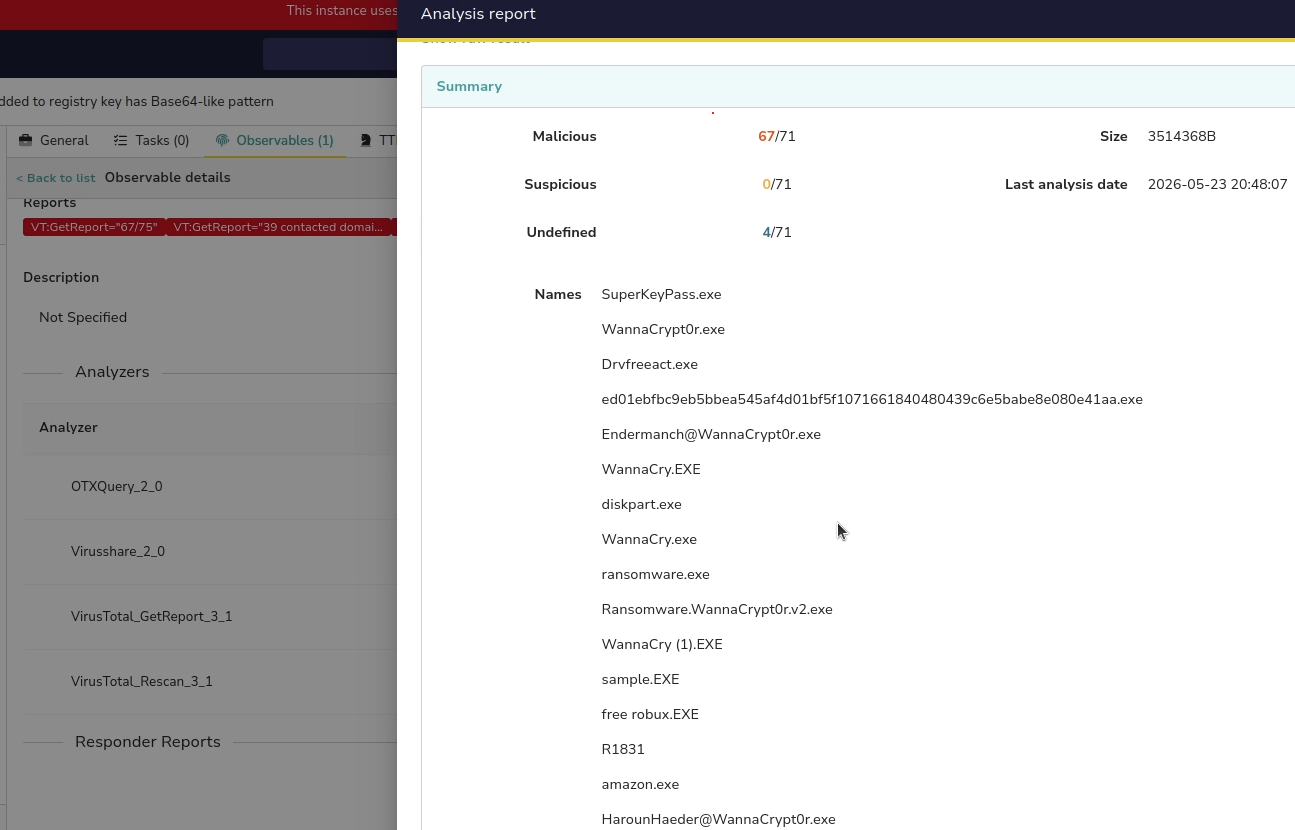Click the ed01ebfbc9eb5bbea545af4d01bf5f... hash file name
The height and width of the screenshot is (830, 1295).
(x=872, y=399)
